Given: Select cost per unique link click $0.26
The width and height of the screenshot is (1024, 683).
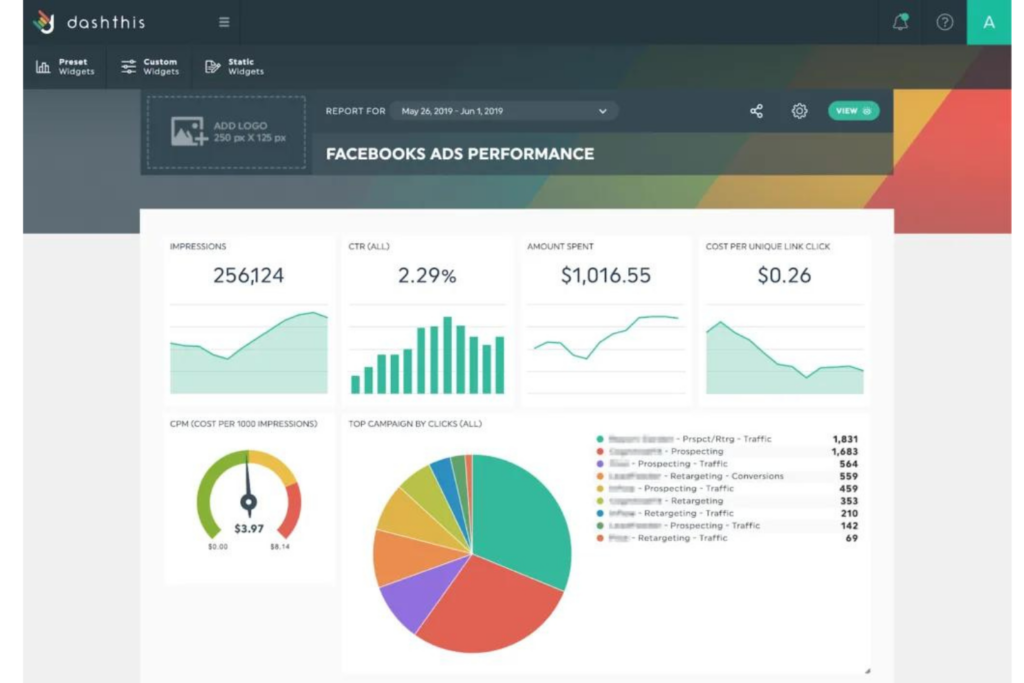Looking at the screenshot, I should (x=784, y=276).
